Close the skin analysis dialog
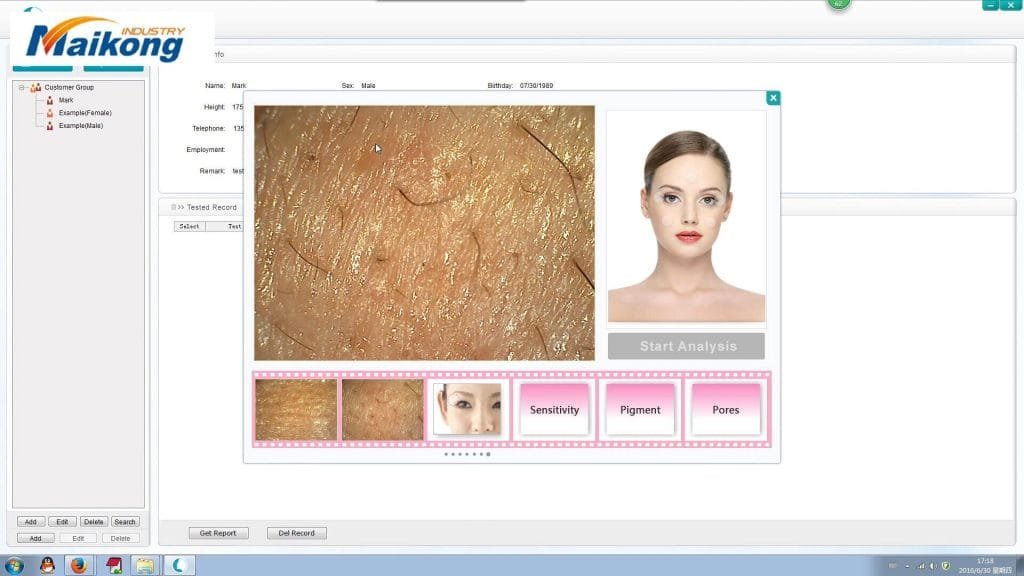The image size is (1024, 576). pos(773,98)
